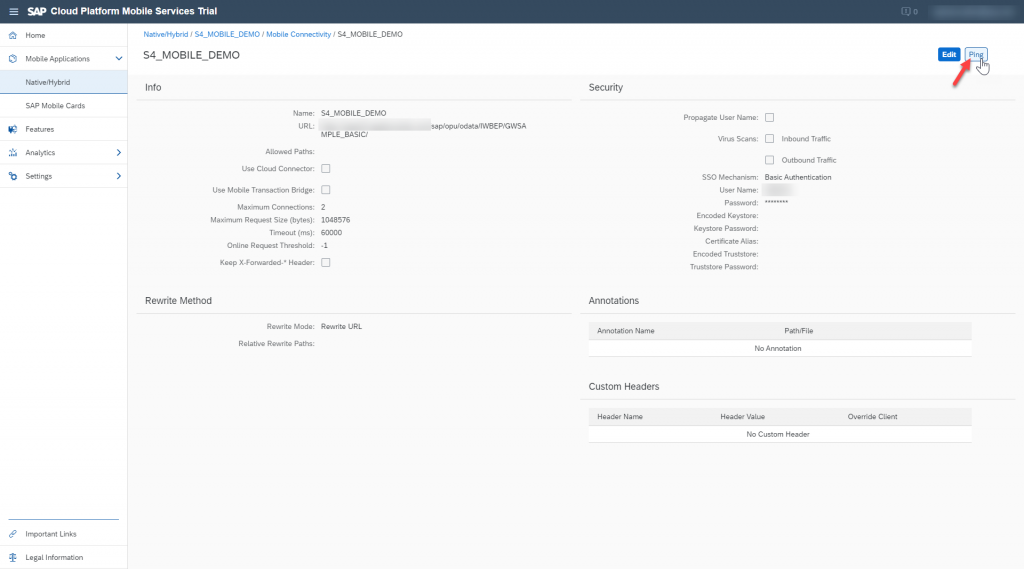Click the S4_MOBILE_DEMO page title
The width and height of the screenshot is (1024, 569).
point(191,56)
